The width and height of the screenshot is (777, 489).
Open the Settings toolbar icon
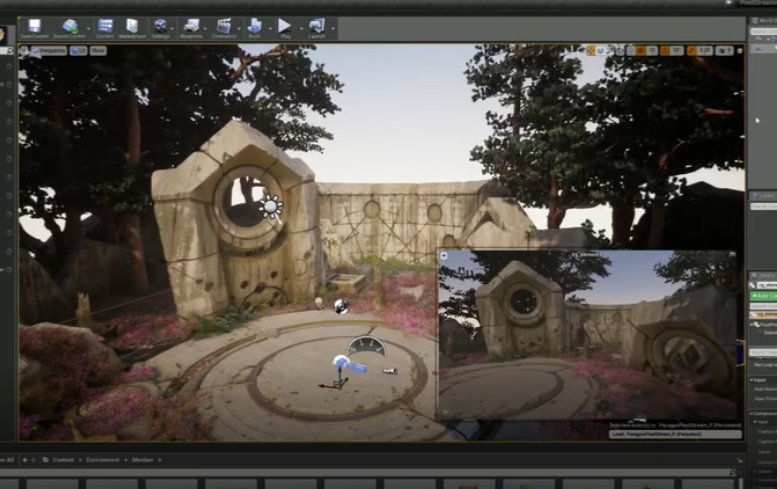160,28
